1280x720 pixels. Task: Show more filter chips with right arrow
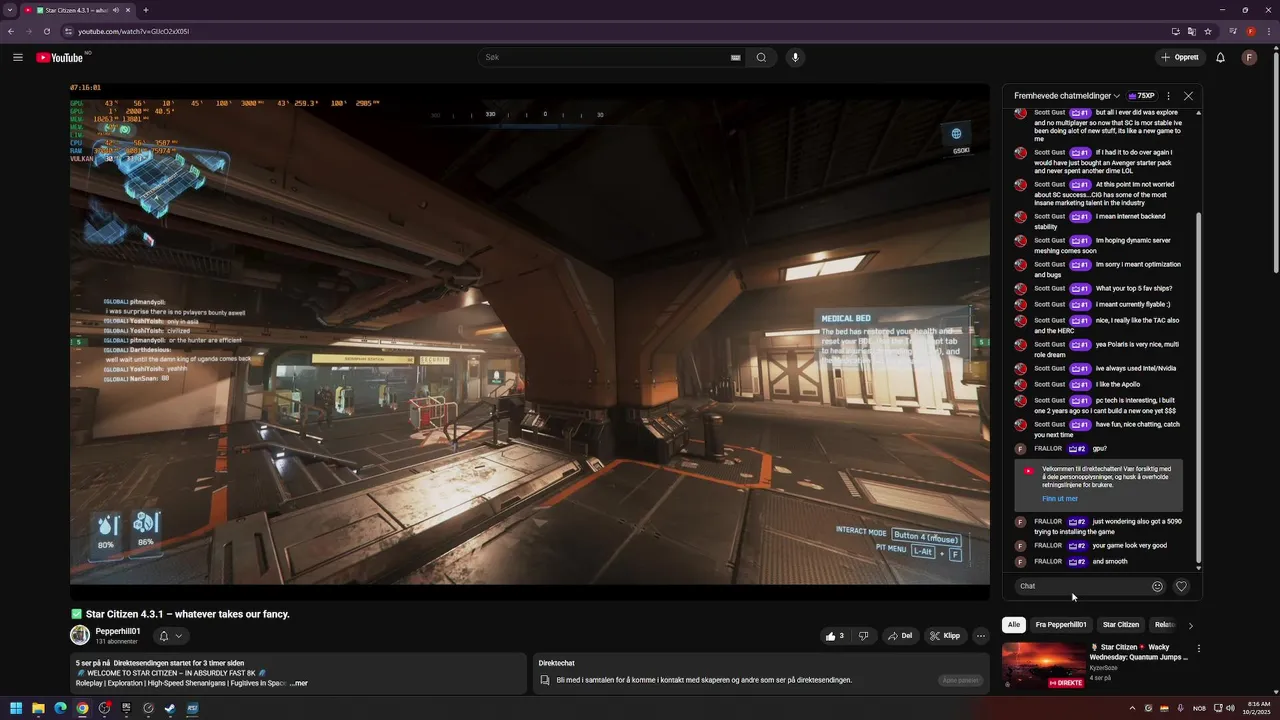1190,626
